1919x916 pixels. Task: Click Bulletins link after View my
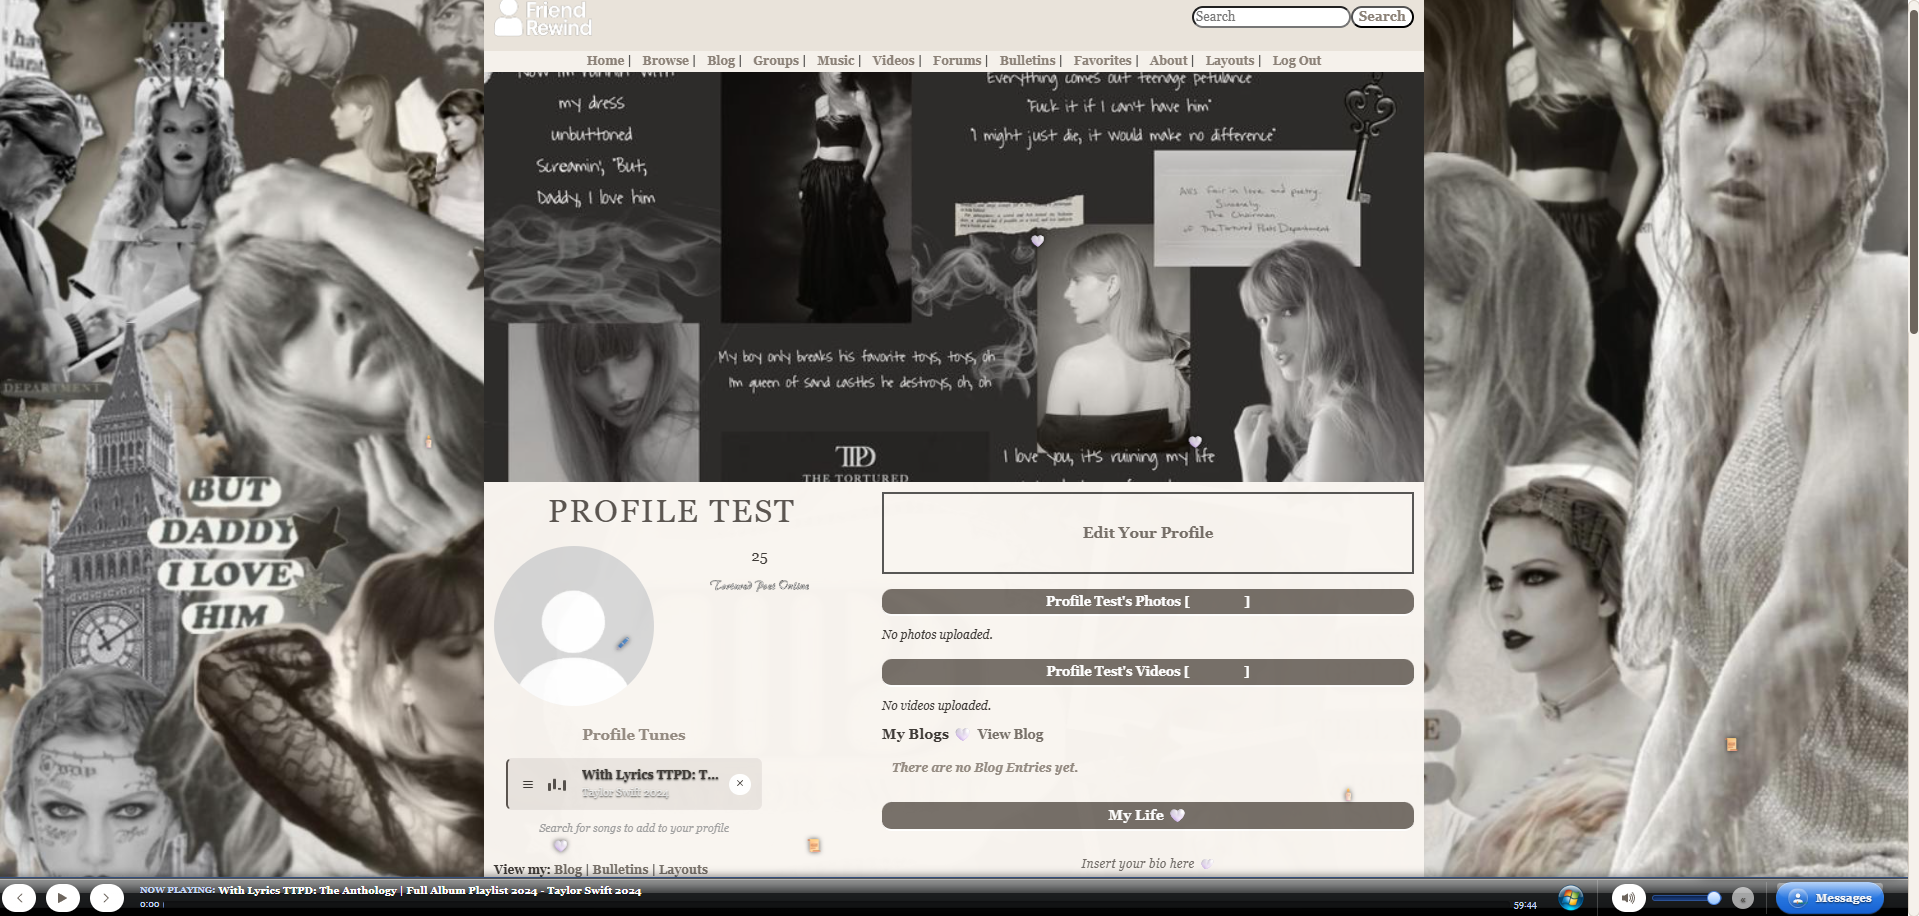click(620, 869)
